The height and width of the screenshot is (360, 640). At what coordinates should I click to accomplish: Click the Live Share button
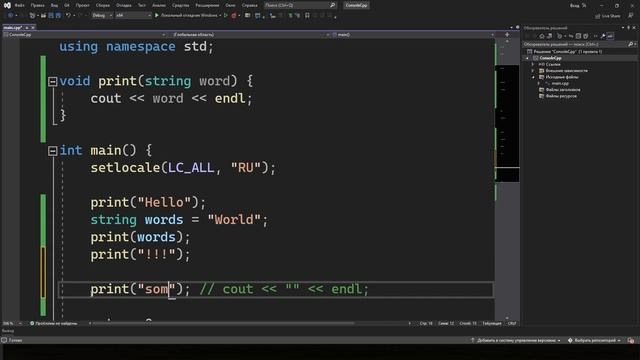608,16
